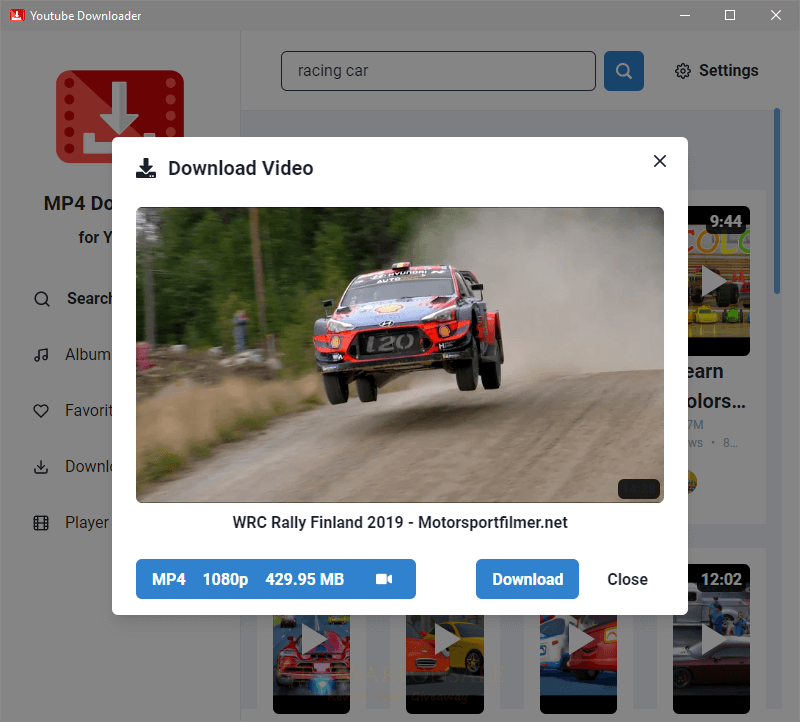Maximize the Youtube Downloader window
800x722 pixels.
click(x=730, y=15)
